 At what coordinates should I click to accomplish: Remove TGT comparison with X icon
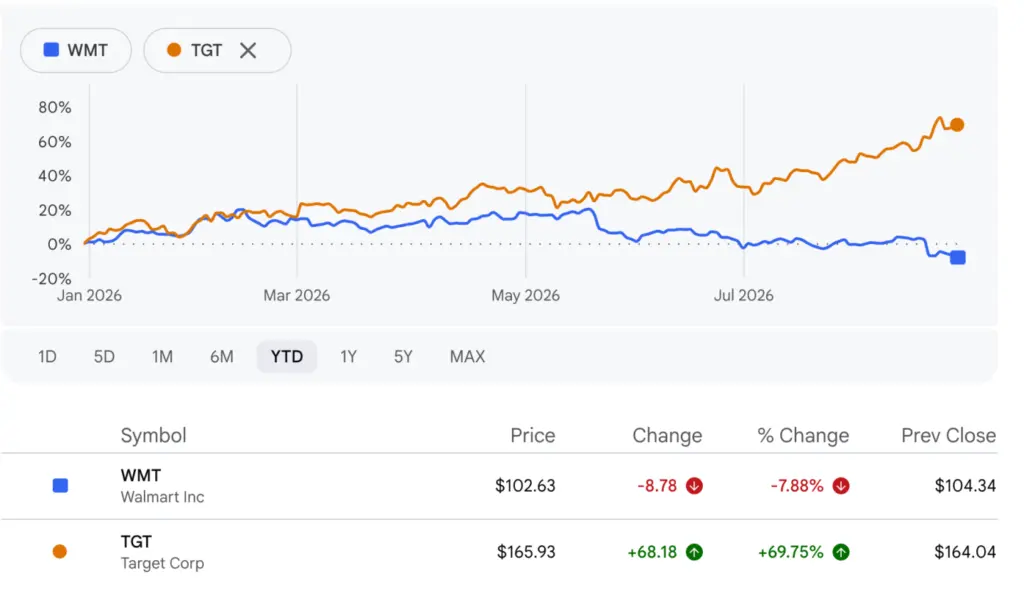click(248, 50)
